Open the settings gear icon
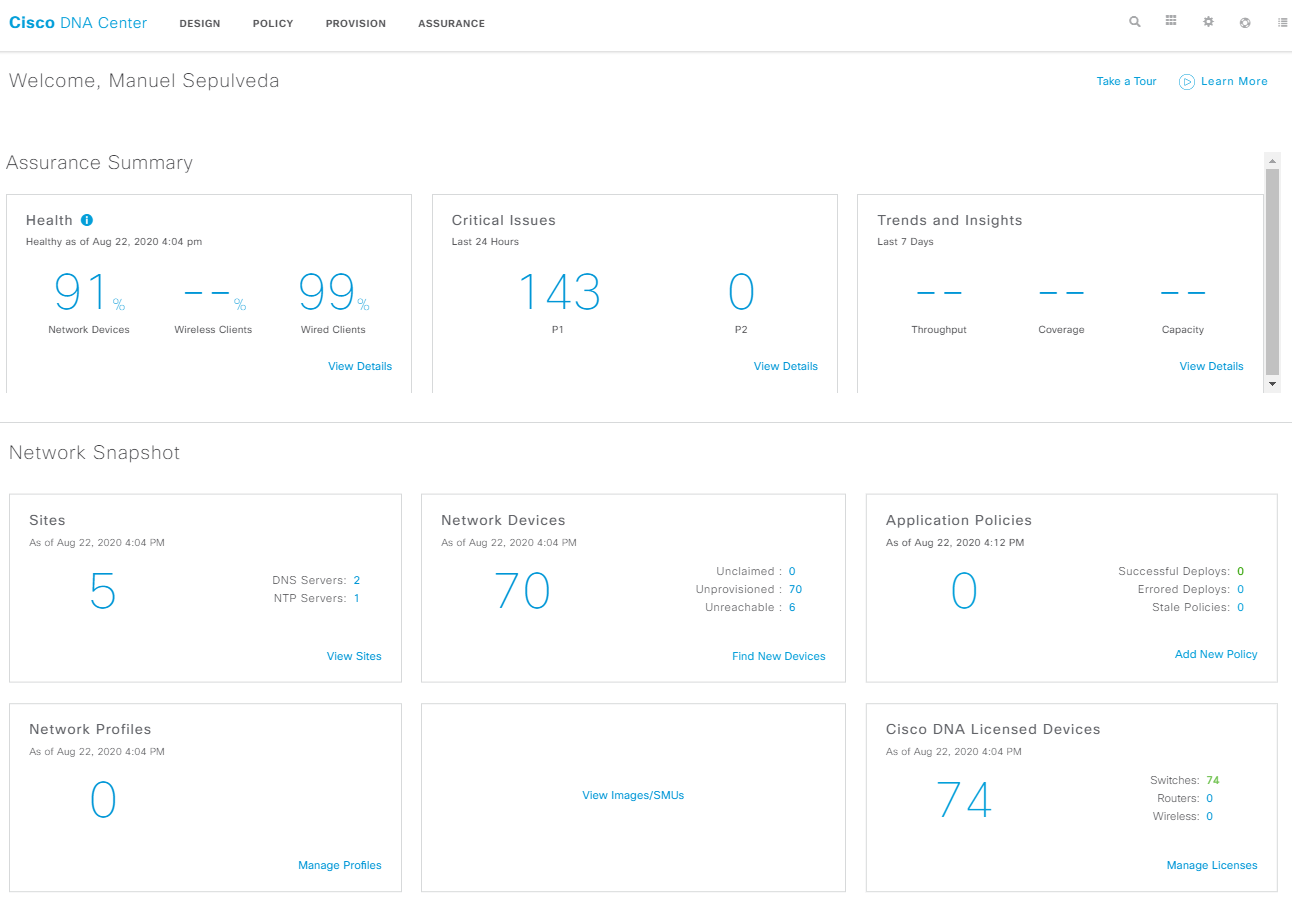Screen dimensions: 1292x901 tap(1208, 21)
